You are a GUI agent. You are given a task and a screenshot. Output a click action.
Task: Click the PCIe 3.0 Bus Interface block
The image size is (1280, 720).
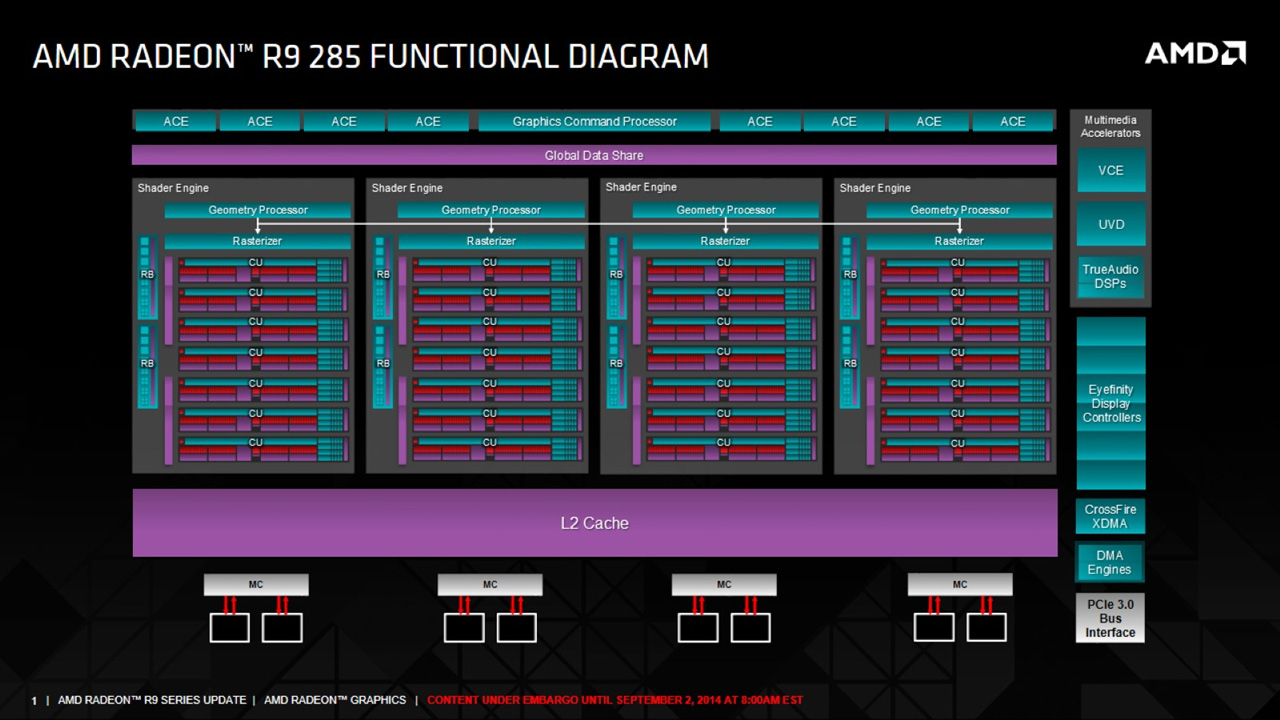pos(1110,619)
